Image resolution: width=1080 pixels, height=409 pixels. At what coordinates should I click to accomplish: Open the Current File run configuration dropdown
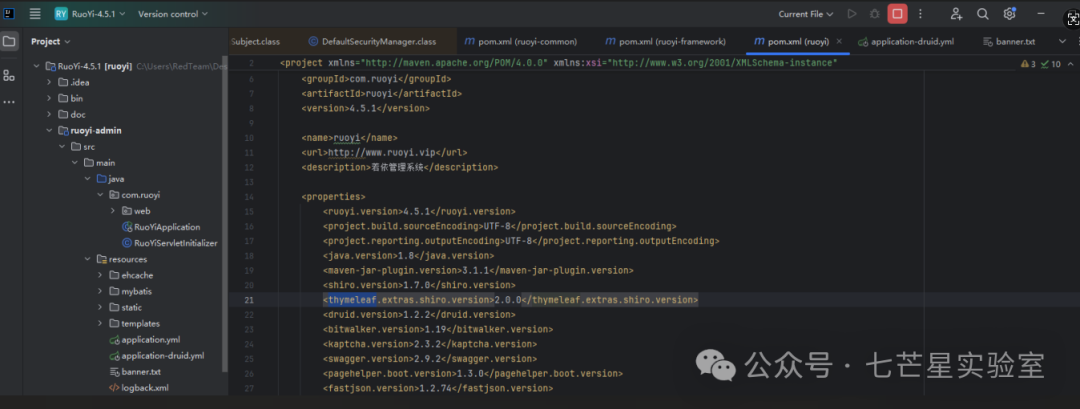[x=806, y=14]
